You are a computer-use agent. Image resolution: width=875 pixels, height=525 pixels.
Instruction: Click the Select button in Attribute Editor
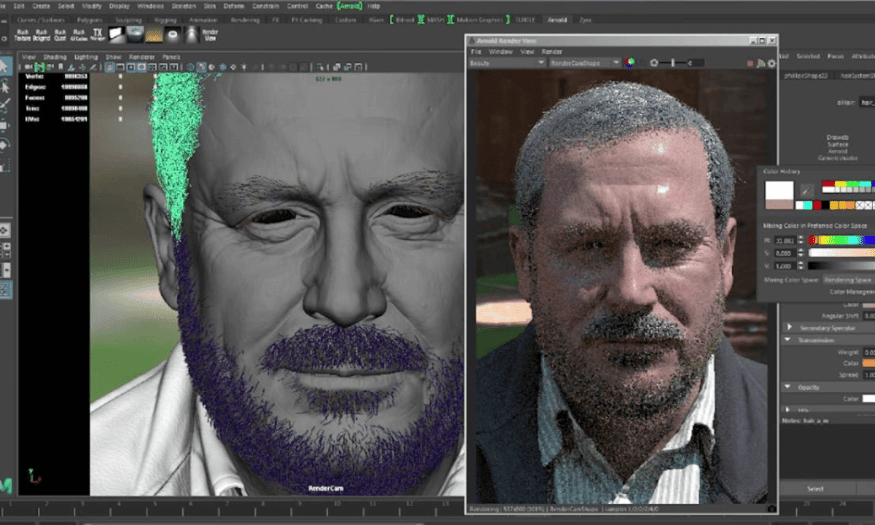pos(815,489)
